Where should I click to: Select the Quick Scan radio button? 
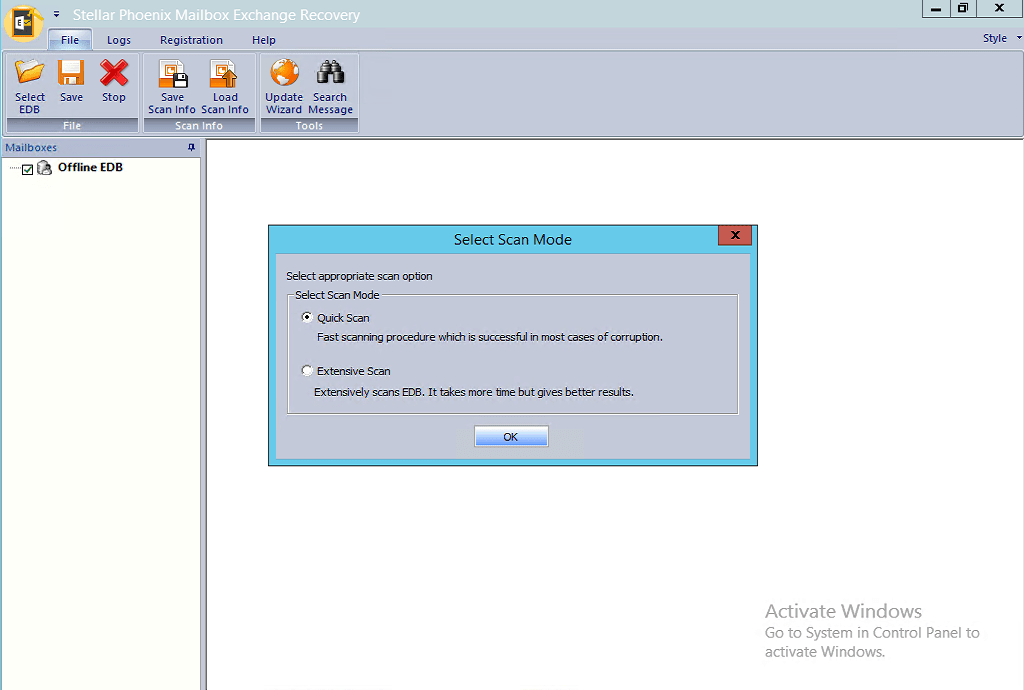pyautogui.click(x=307, y=317)
